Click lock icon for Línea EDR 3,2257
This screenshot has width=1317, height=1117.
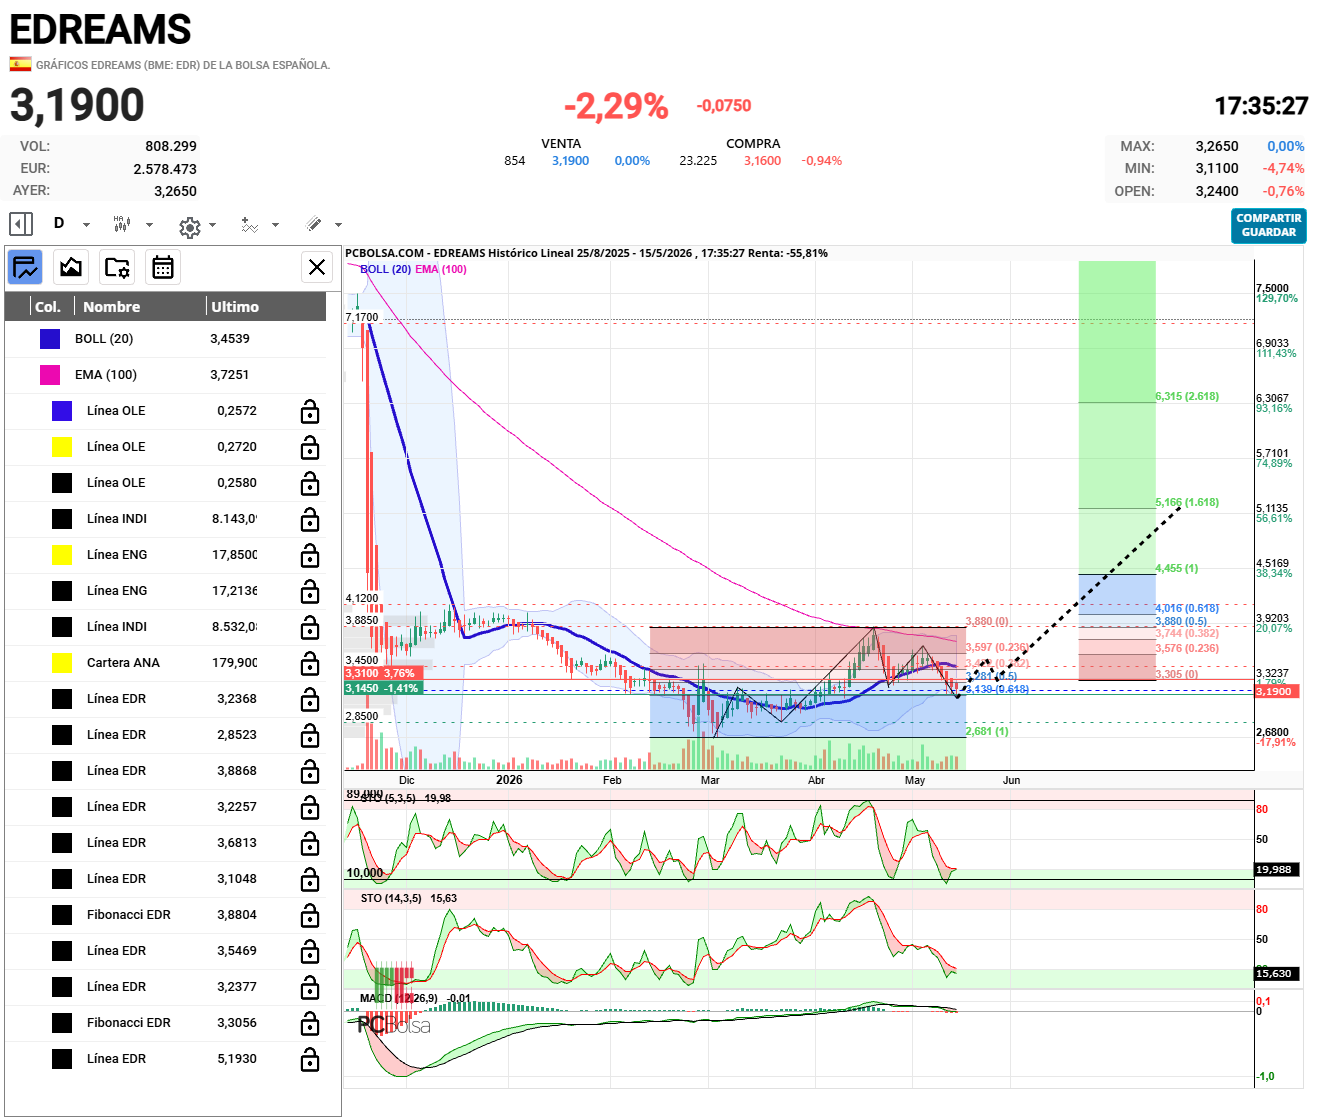tap(310, 807)
